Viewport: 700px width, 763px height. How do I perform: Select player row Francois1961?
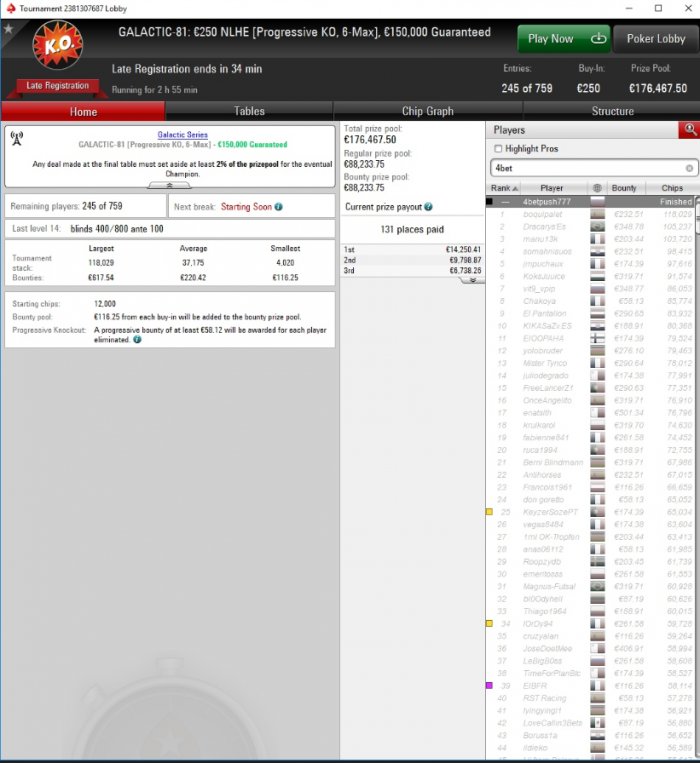pyautogui.click(x=590, y=487)
